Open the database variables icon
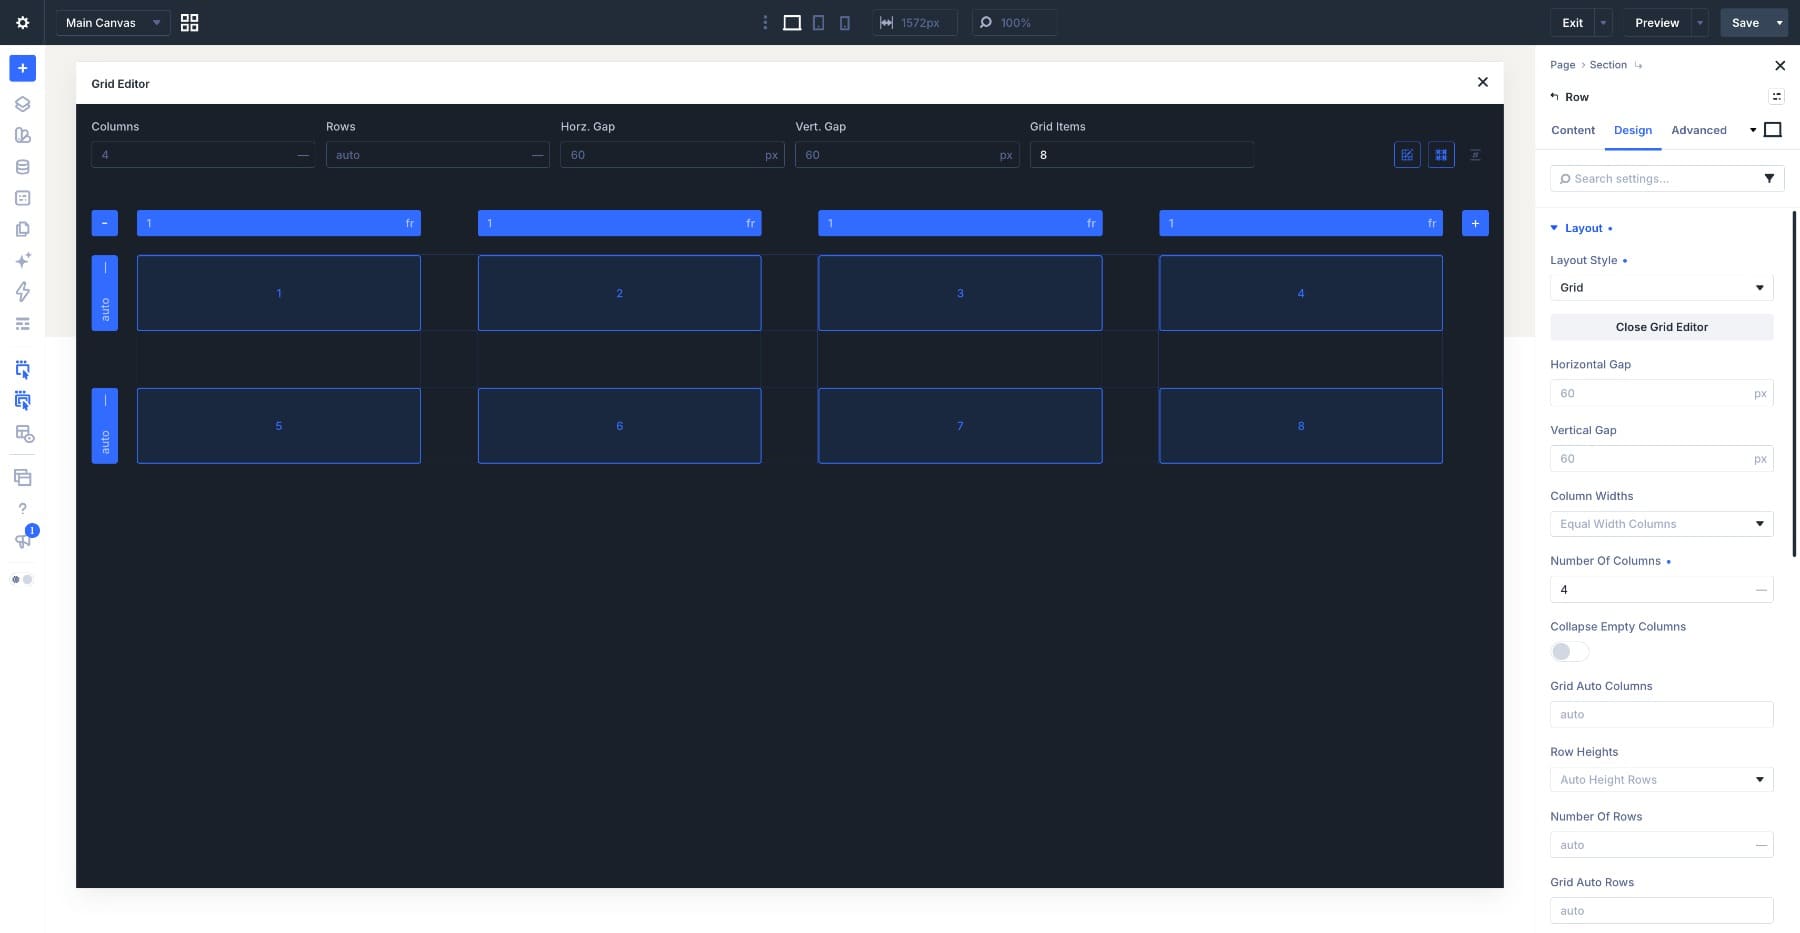 (x=22, y=167)
